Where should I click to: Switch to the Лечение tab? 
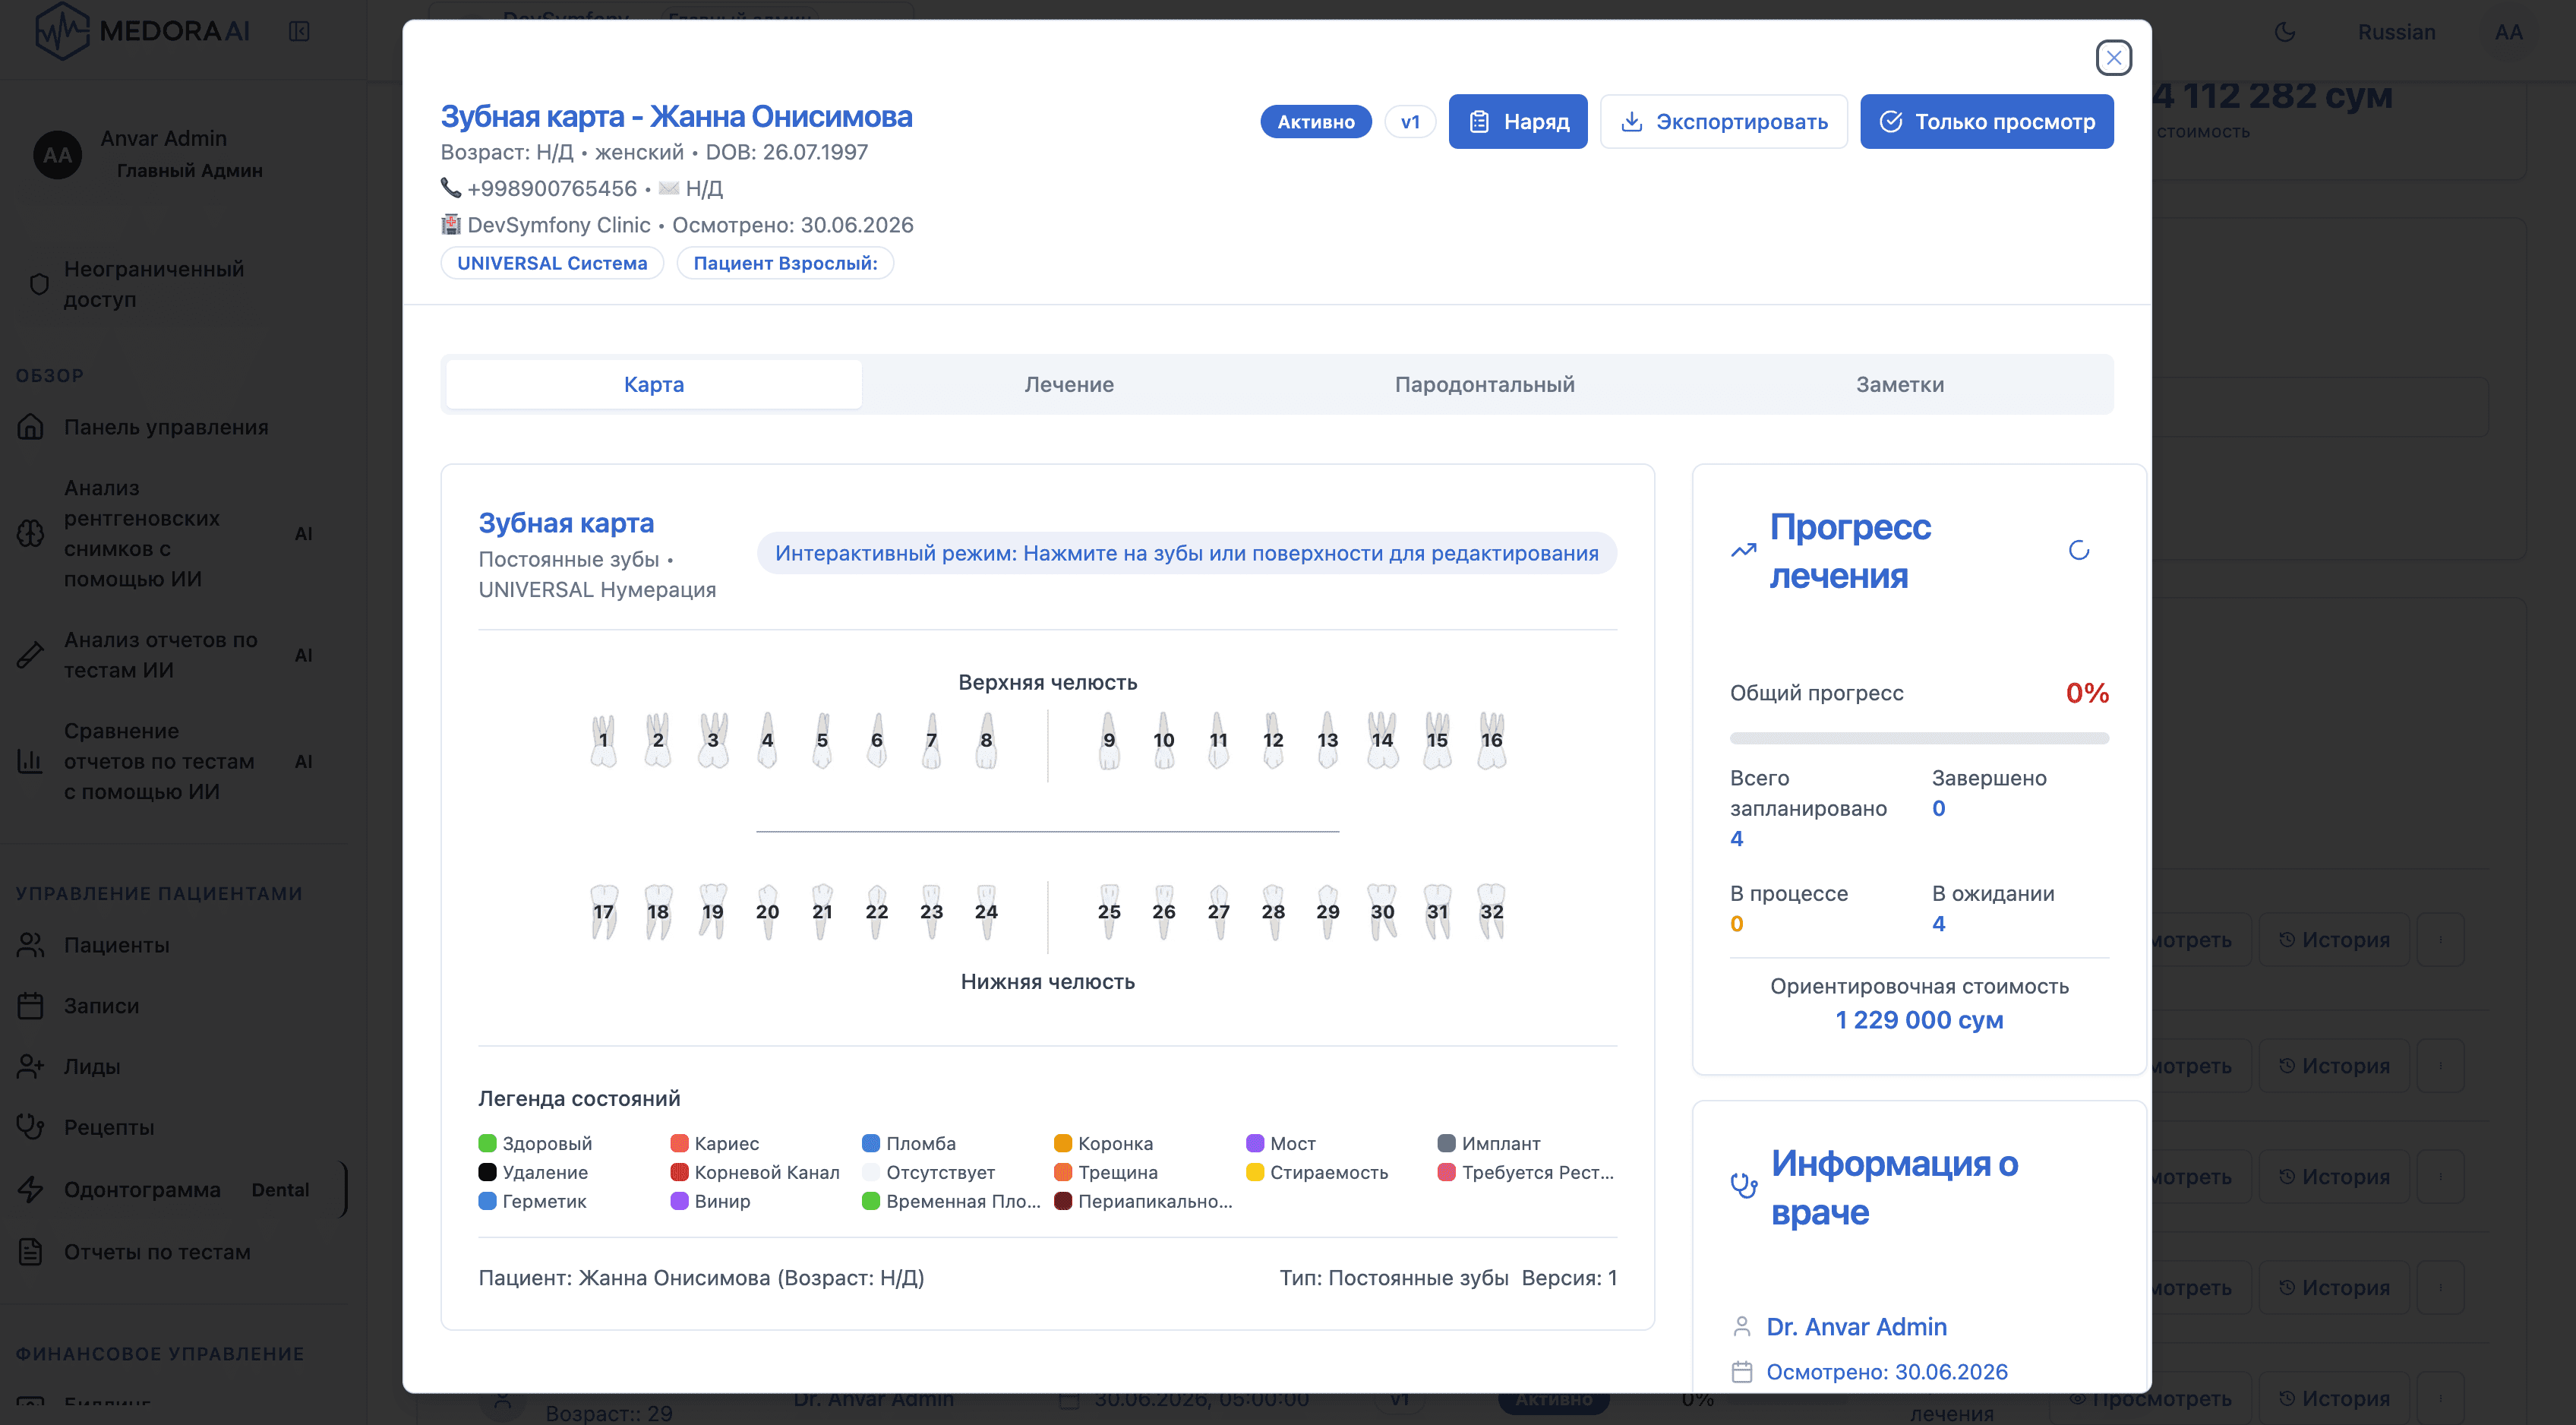1069,384
